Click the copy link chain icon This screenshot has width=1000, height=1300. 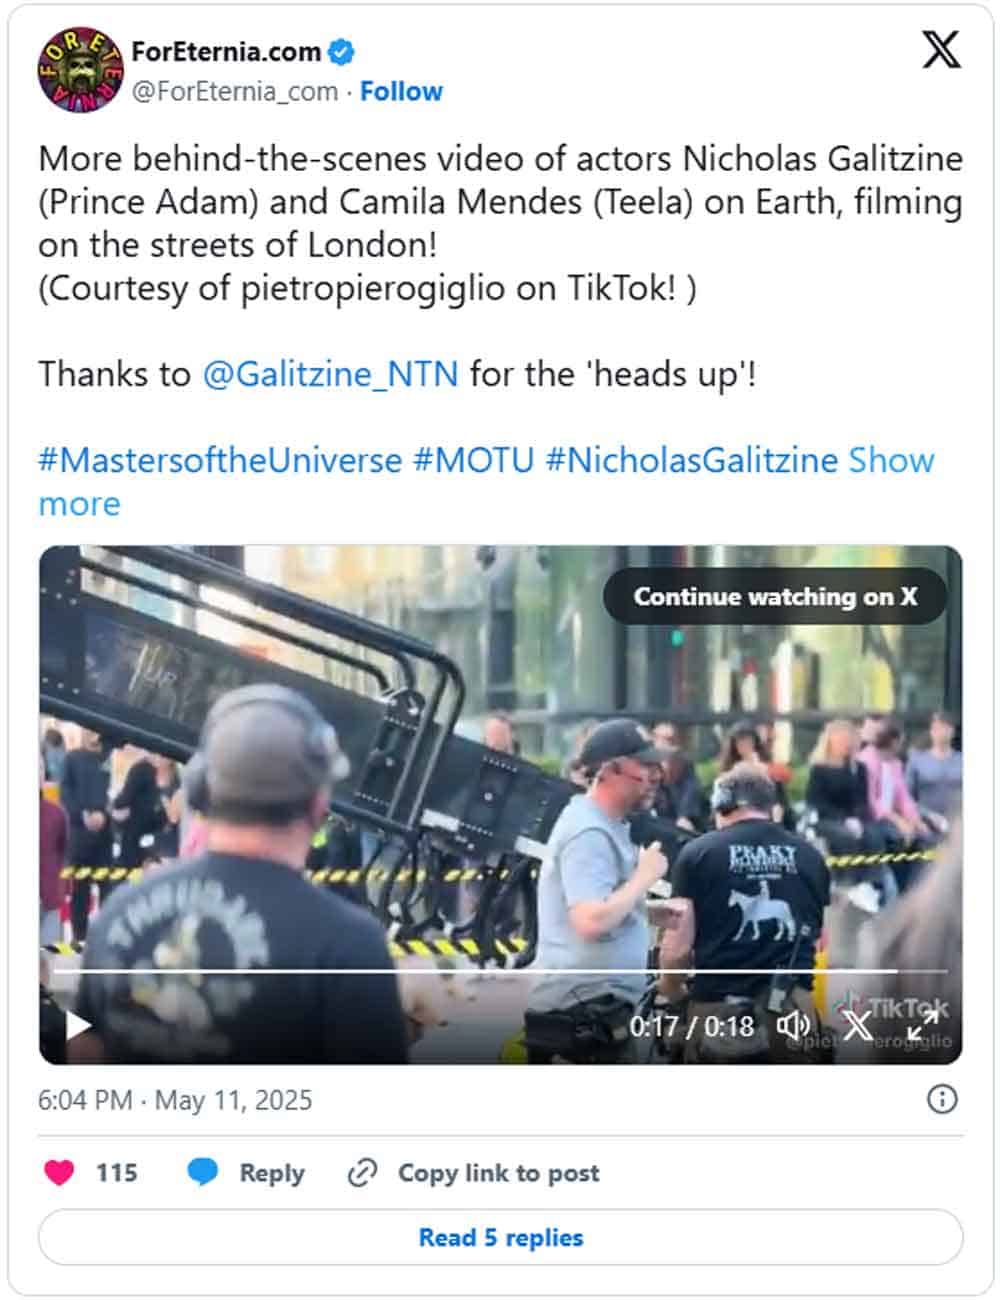click(x=361, y=1173)
